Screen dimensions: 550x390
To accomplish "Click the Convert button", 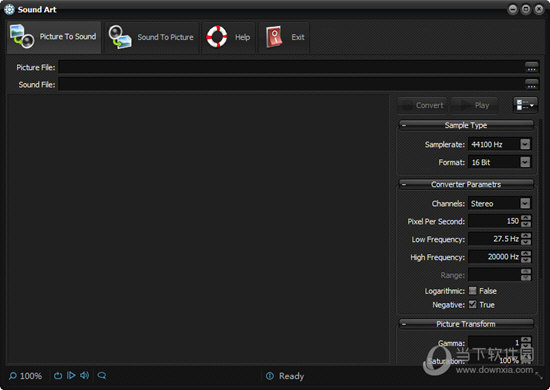I will 422,105.
